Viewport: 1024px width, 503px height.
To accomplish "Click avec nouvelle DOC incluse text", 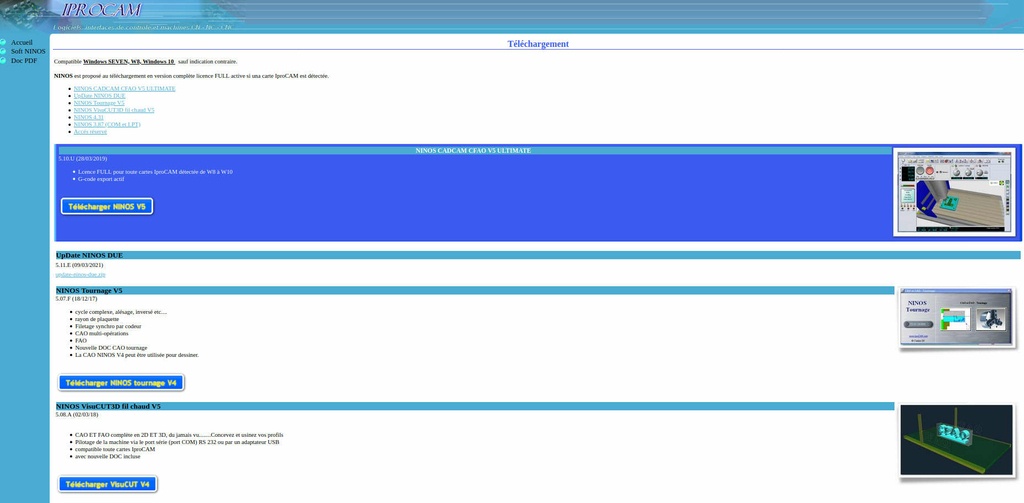I will (108, 457).
